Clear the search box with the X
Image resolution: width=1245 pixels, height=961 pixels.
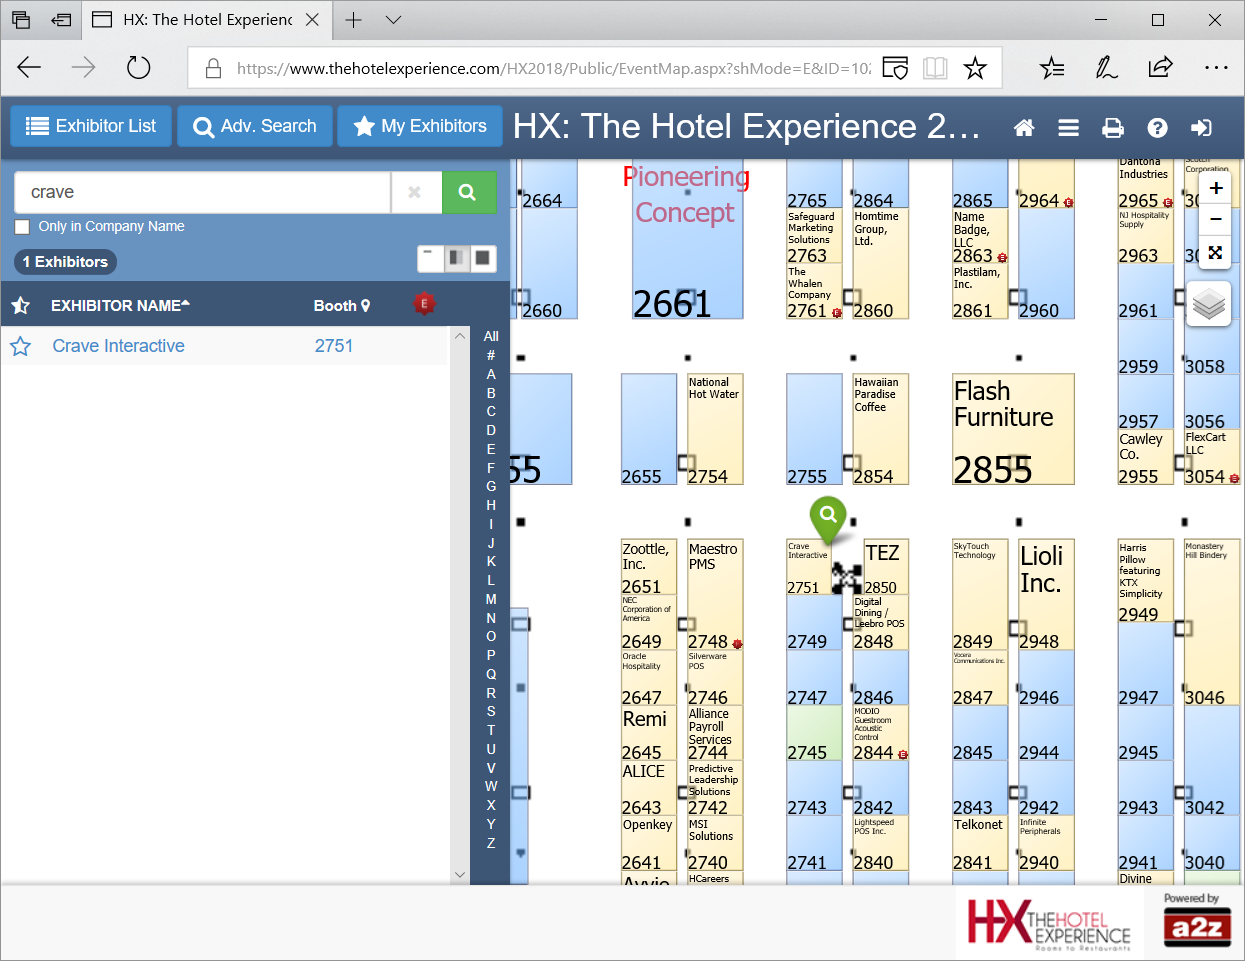(x=415, y=192)
